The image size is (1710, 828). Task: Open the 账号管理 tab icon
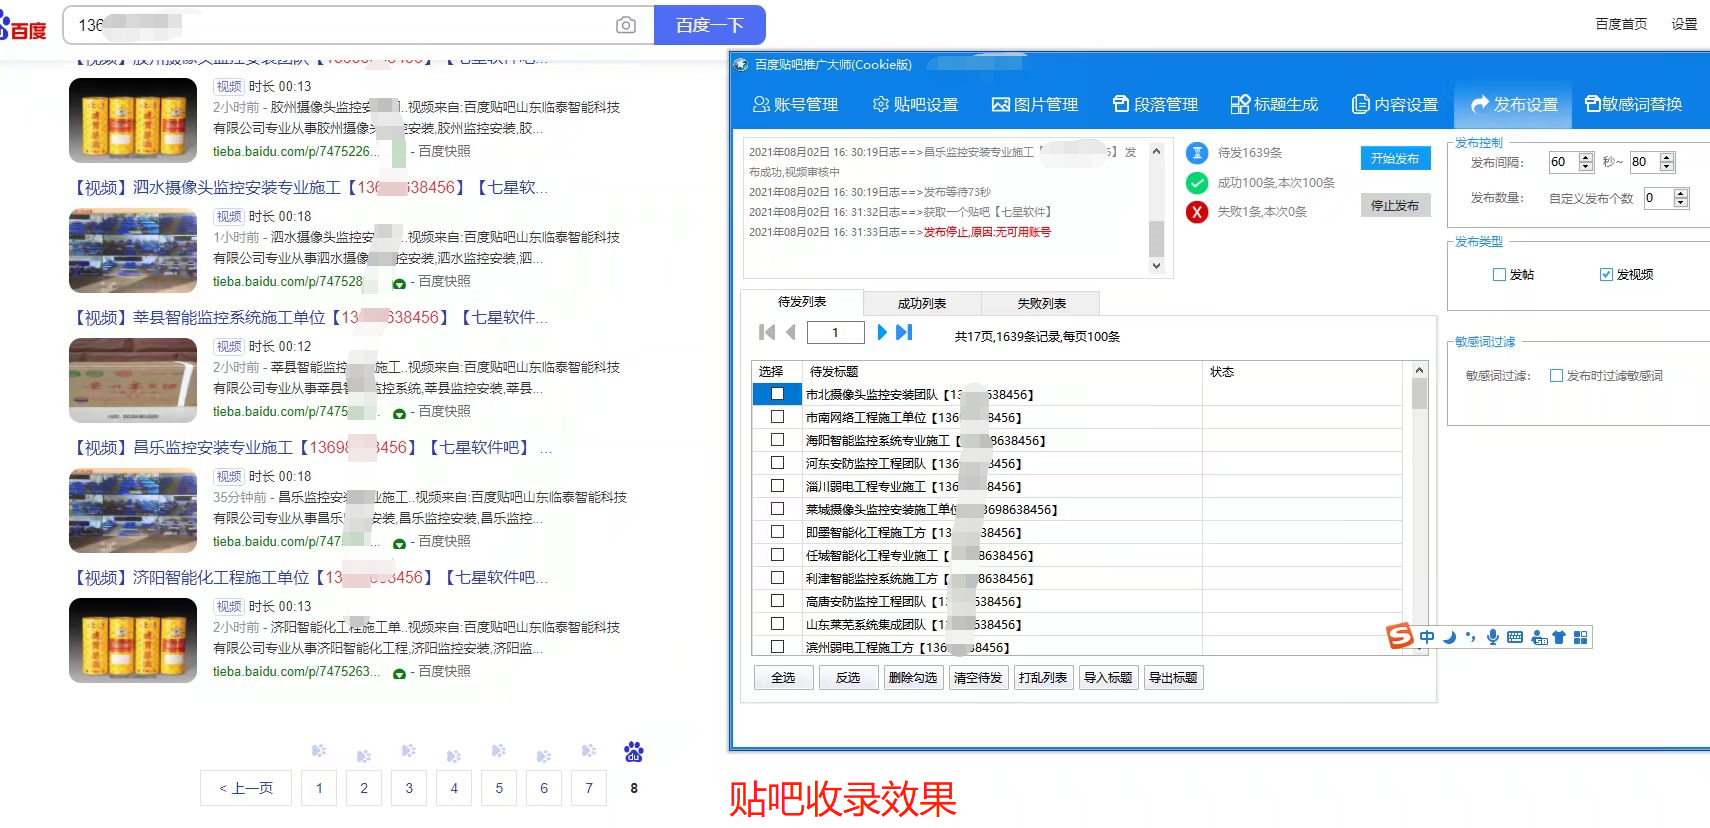[x=761, y=104]
